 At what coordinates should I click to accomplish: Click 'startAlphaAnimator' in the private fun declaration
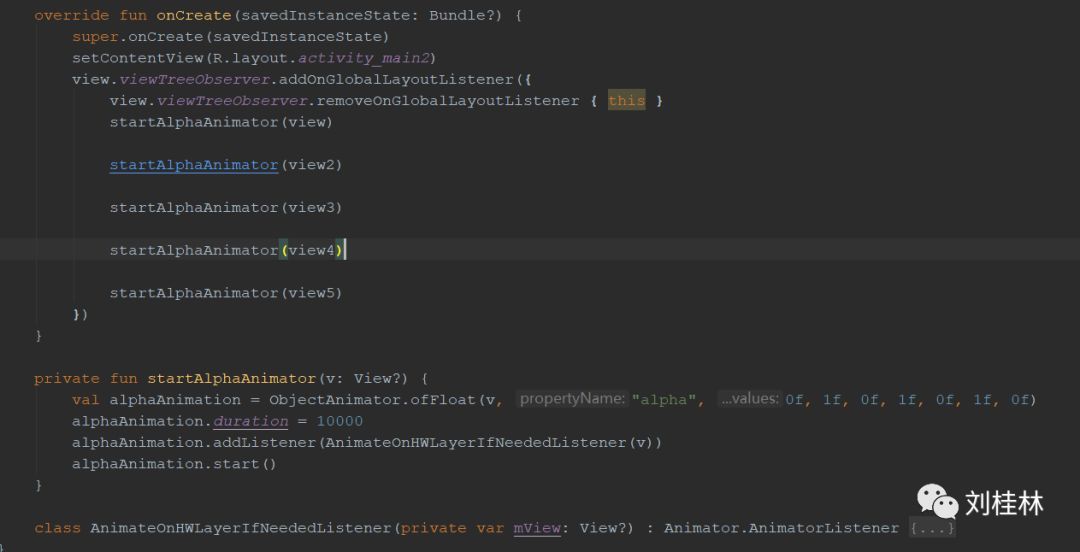231,378
